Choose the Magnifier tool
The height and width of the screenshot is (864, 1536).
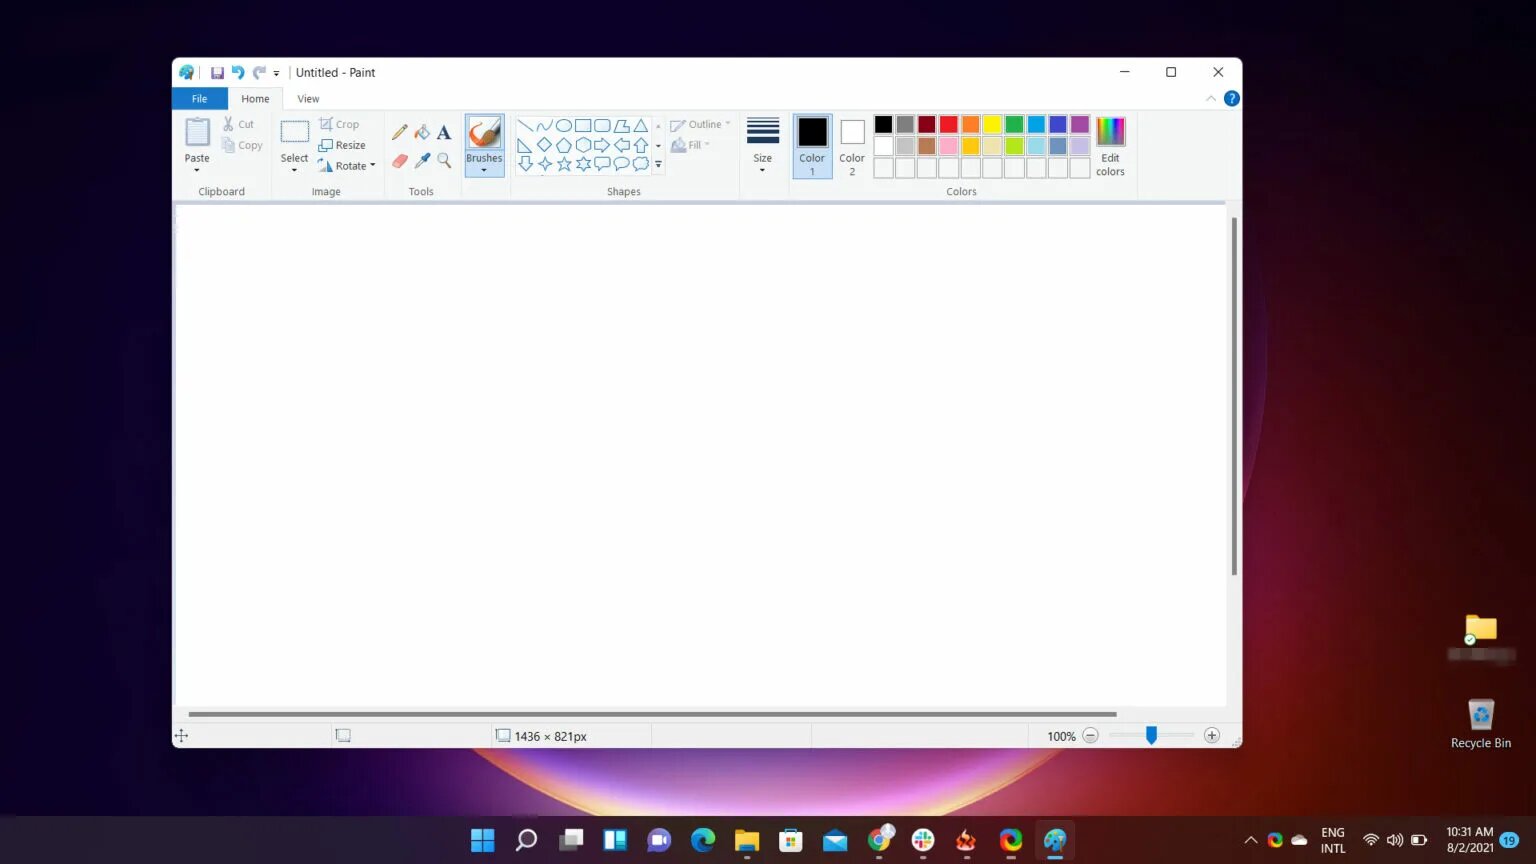tap(444, 161)
